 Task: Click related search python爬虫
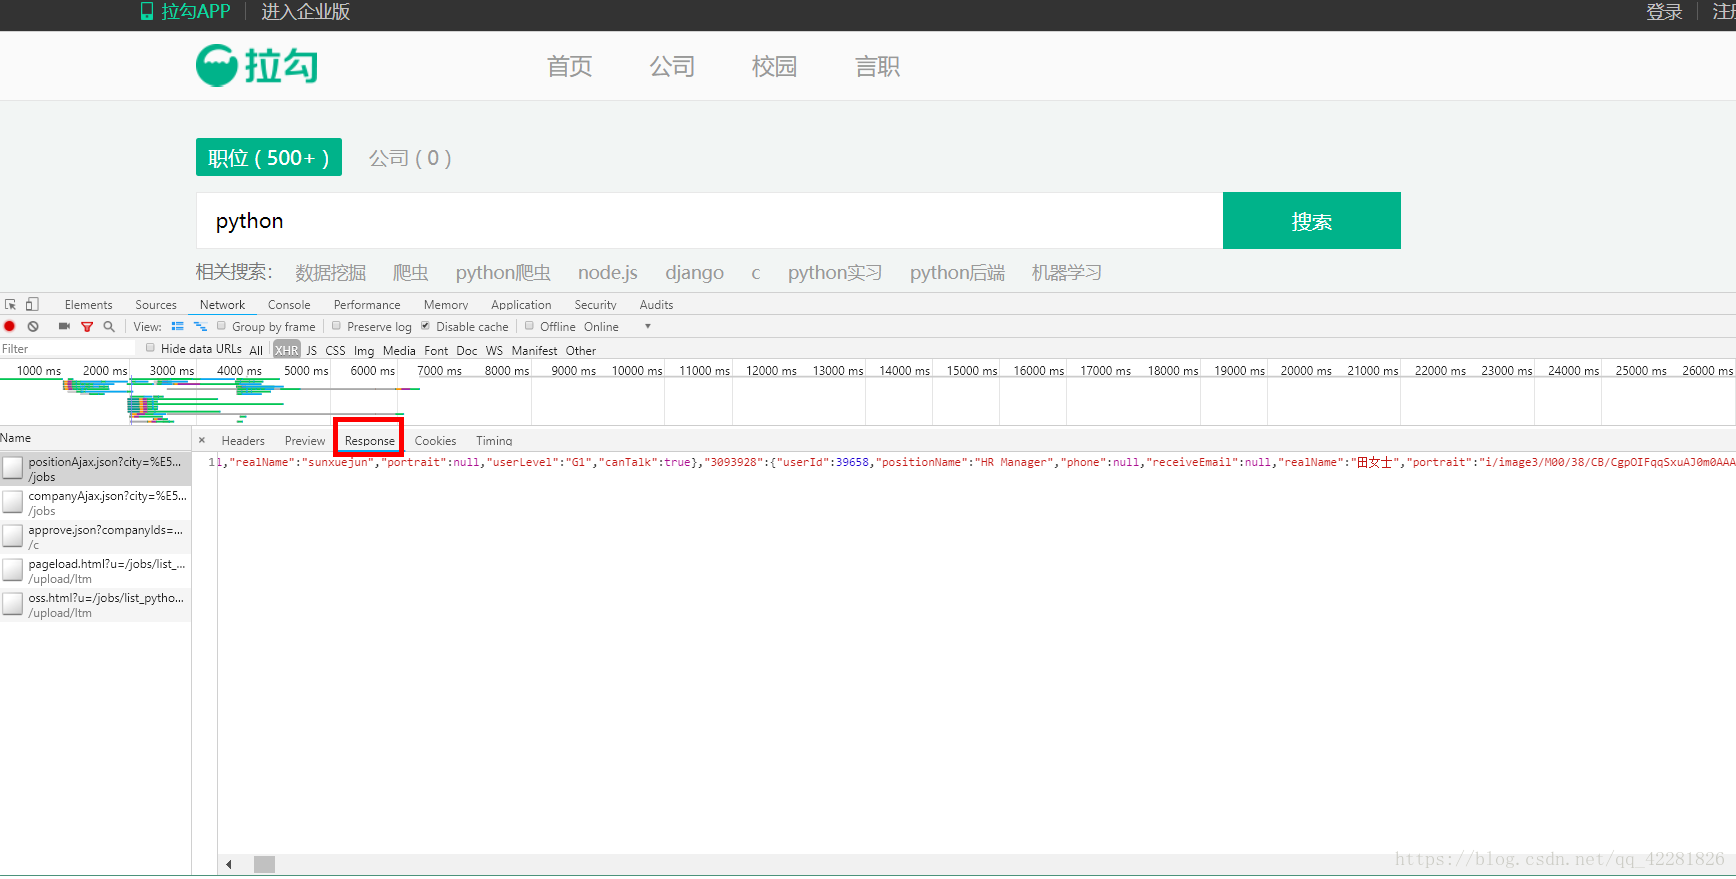503,273
